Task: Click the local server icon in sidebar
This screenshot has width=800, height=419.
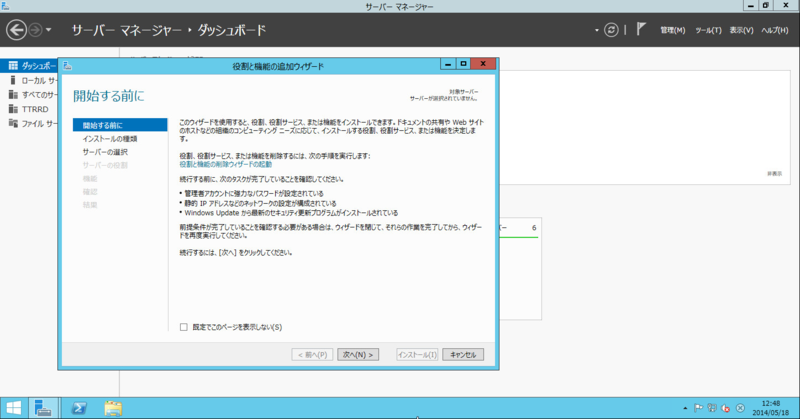Action: tap(13, 80)
